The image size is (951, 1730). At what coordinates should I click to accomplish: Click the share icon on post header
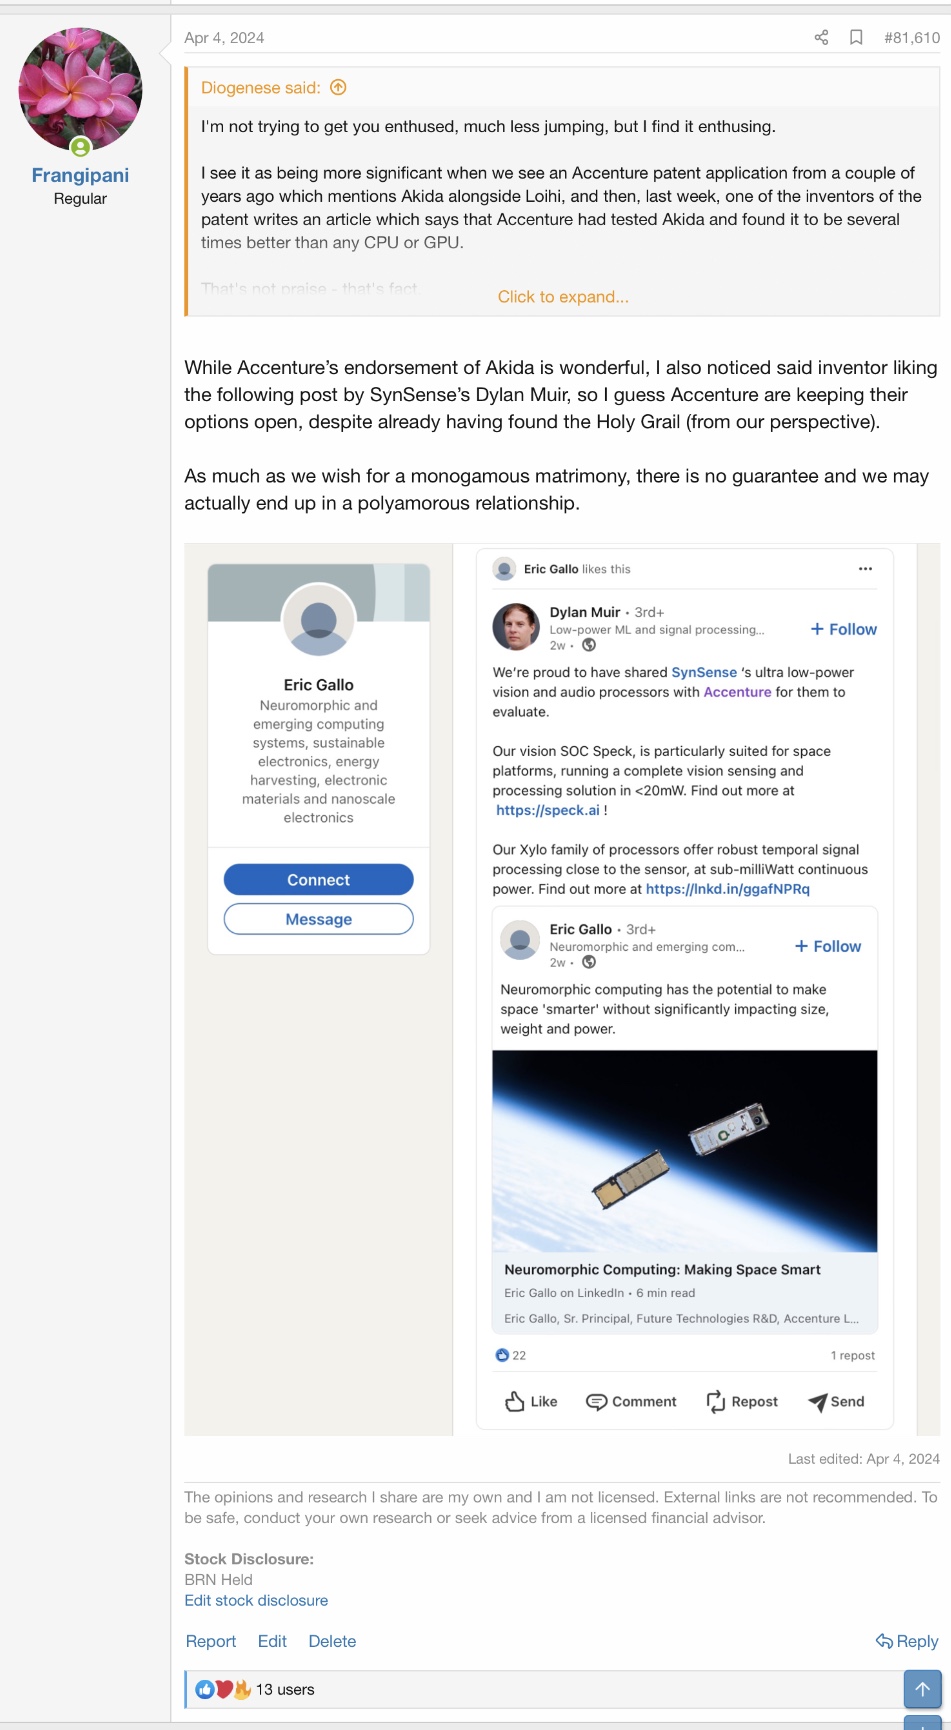[821, 38]
